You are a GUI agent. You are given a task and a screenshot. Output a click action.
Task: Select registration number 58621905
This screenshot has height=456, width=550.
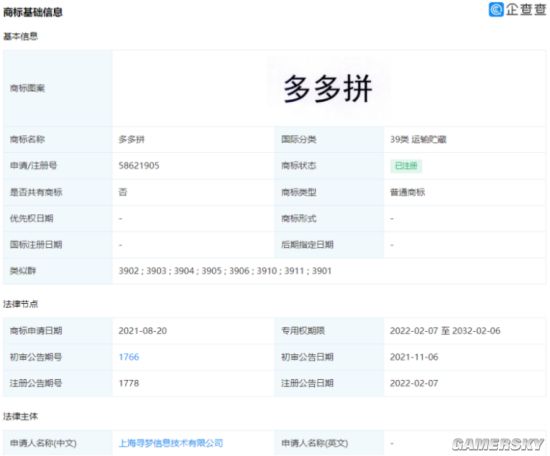[139, 166]
